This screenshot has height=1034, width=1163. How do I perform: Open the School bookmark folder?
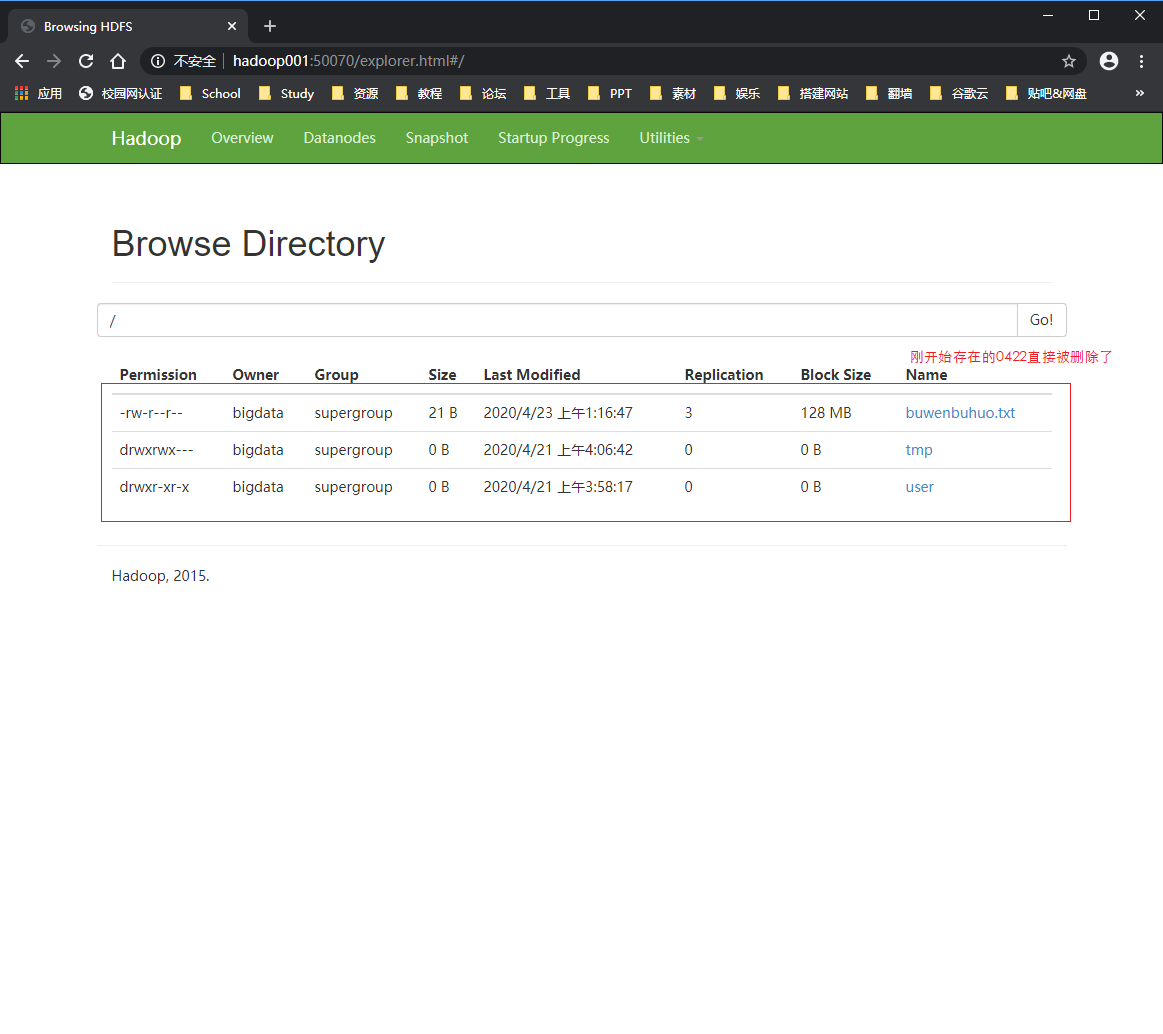click(210, 93)
